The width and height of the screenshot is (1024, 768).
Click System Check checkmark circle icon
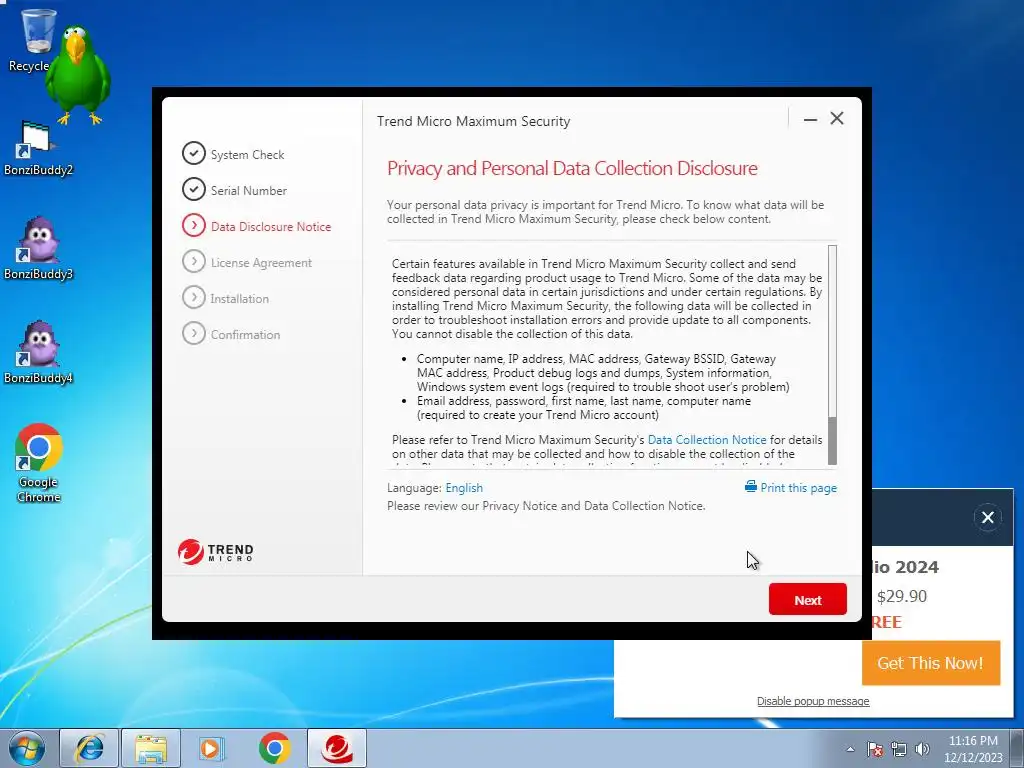click(193, 153)
